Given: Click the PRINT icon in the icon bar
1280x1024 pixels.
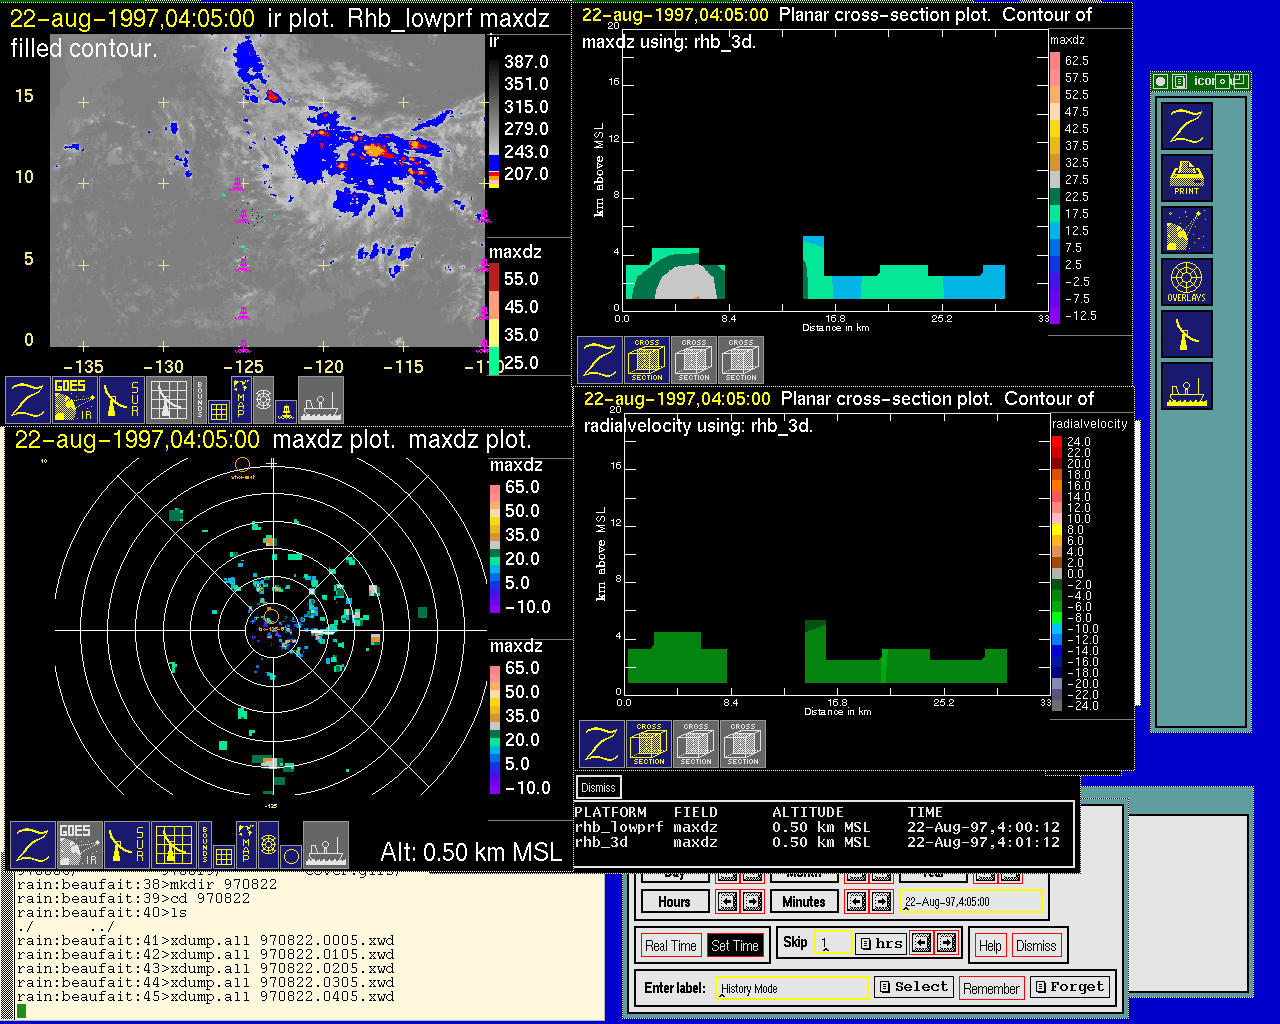Looking at the screenshot, I should (1186, 178).
